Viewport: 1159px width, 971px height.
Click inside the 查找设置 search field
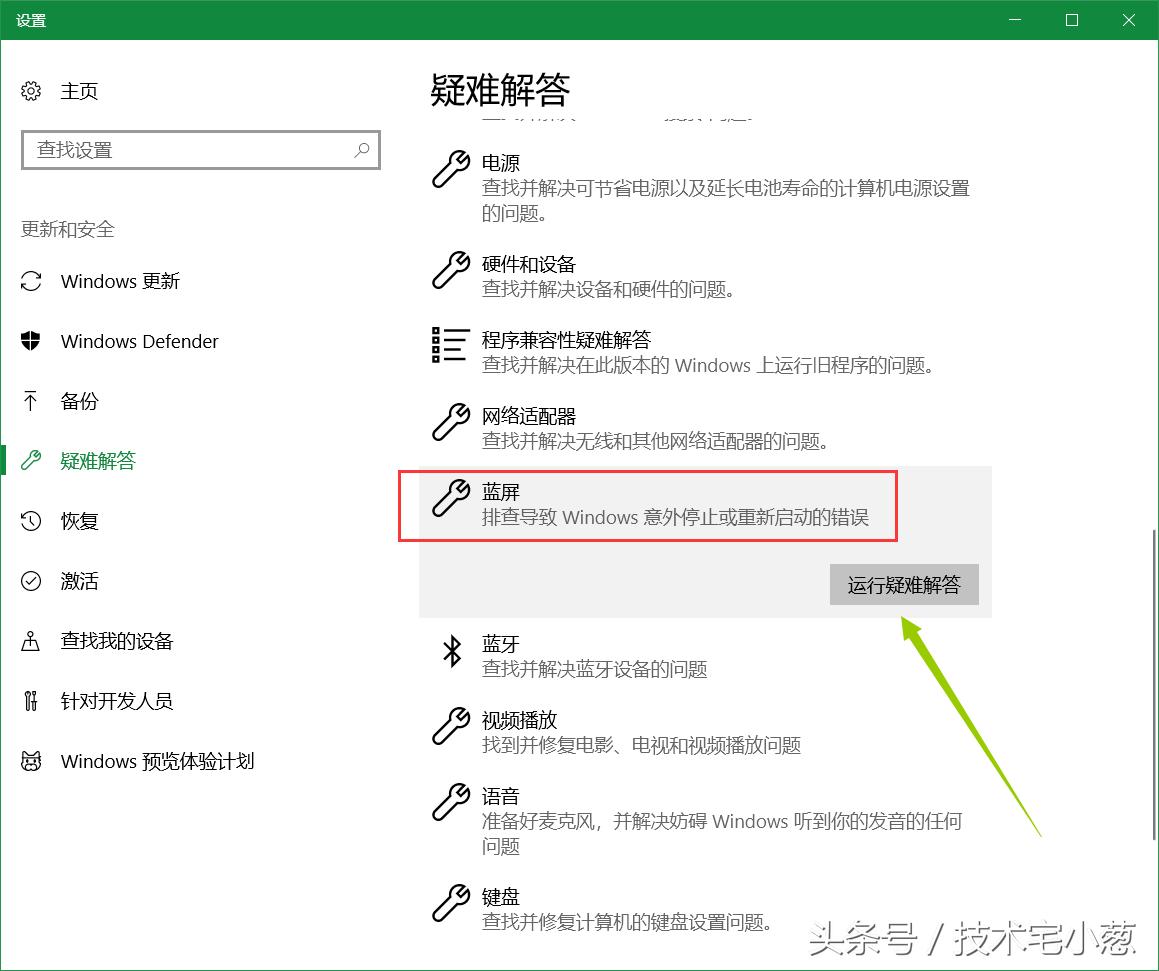pos(200,150)
